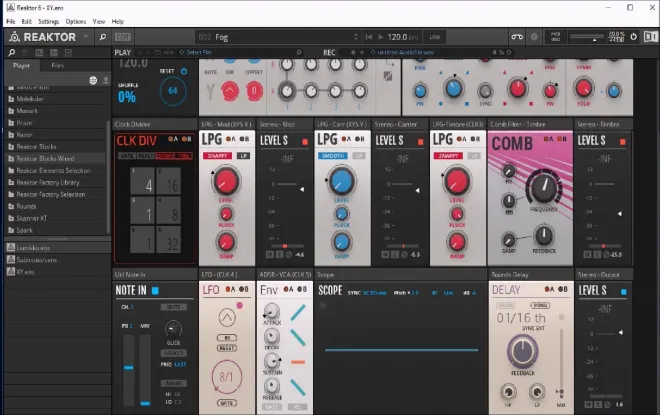Open the File menu
Viewport: 660px width, 415px height.
(x=11, y=21)
